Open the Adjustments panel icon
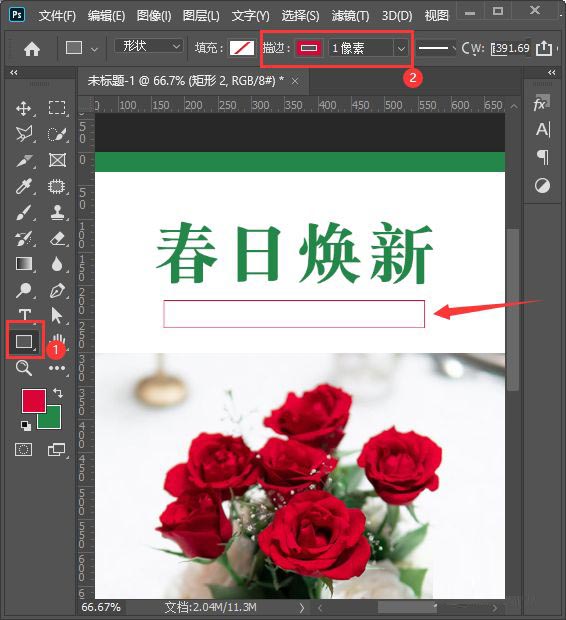This screenshot has height=620, width=566. coord(542,185)
